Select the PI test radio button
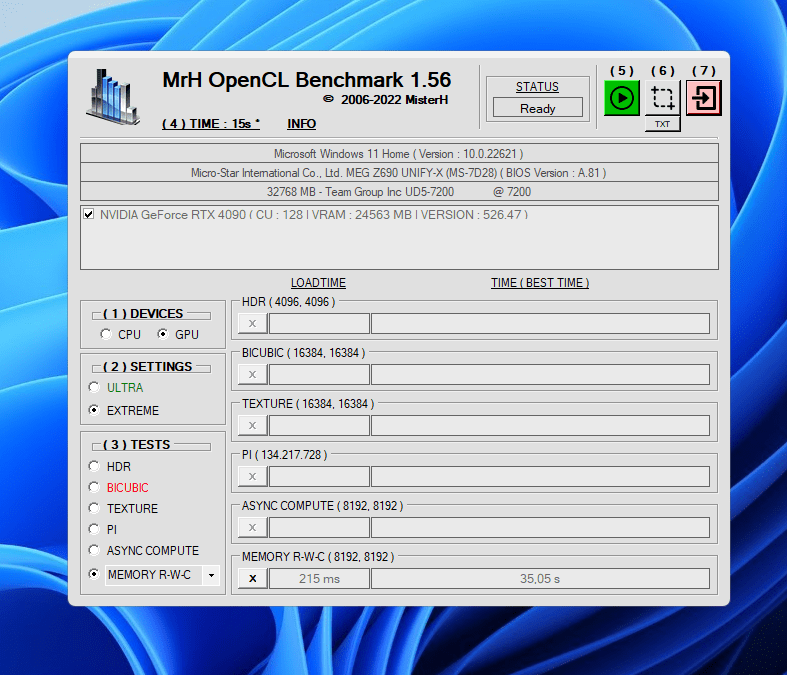This screenshot has width=787, height=675. coord(94,529)
